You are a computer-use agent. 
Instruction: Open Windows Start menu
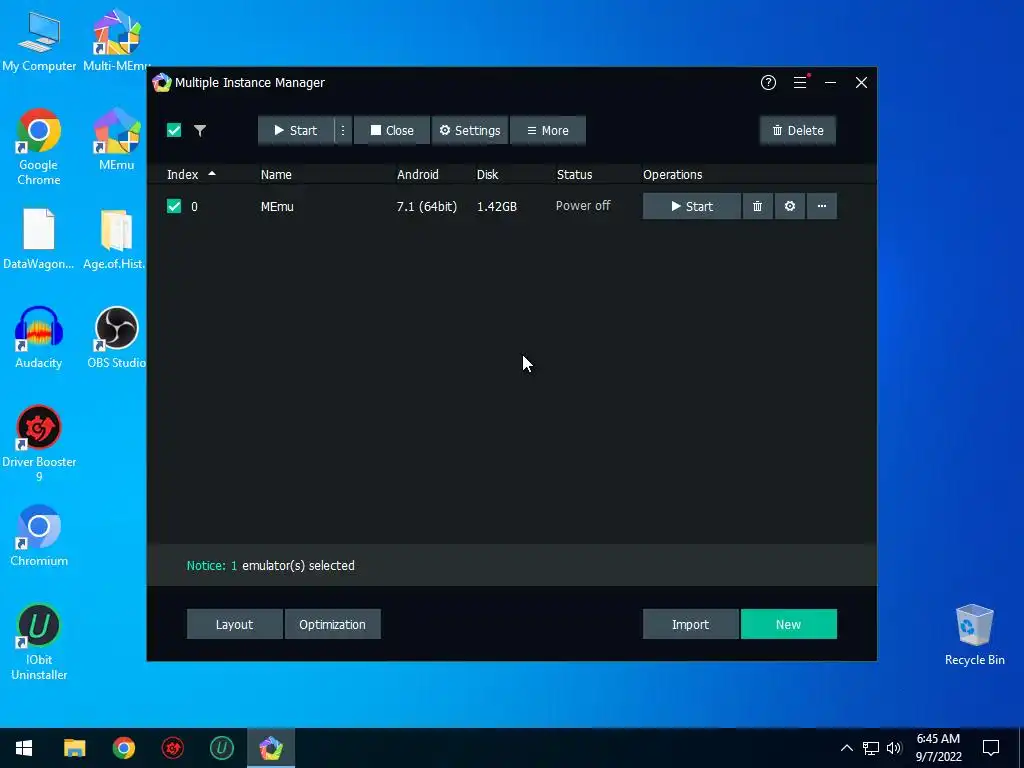(x=24, y=748)
